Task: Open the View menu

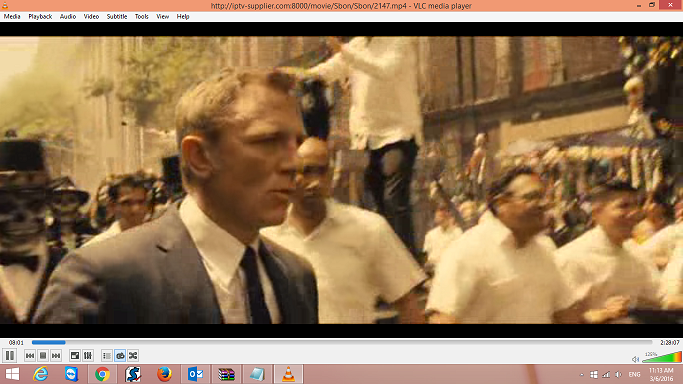Action: [162, 17]
